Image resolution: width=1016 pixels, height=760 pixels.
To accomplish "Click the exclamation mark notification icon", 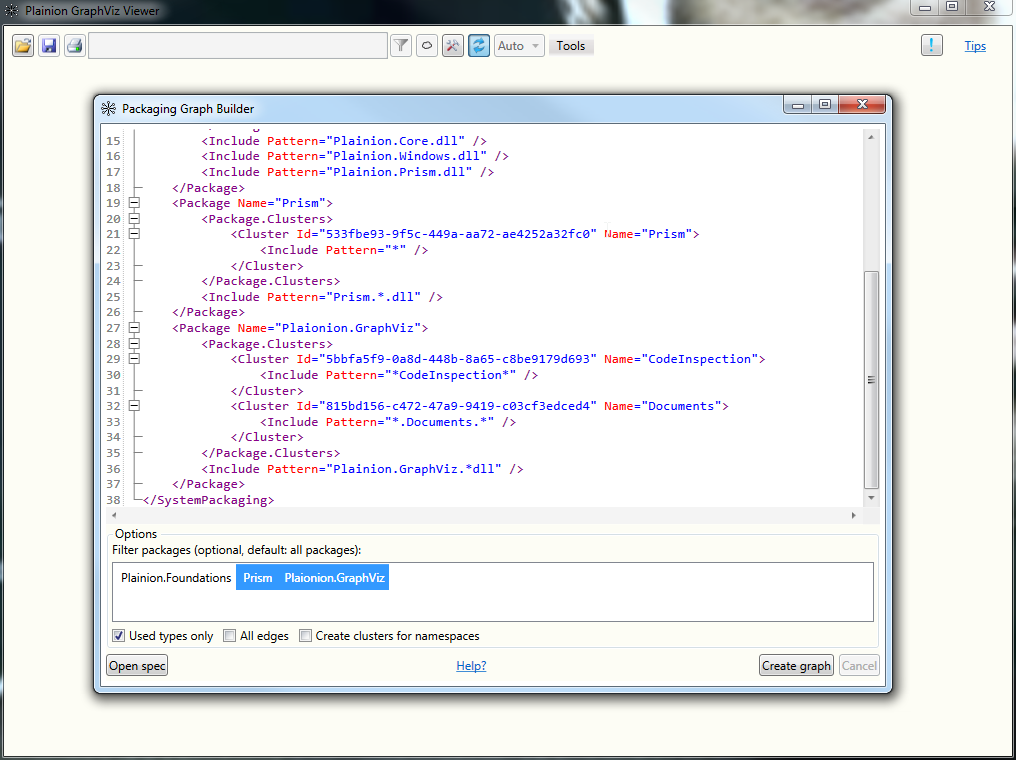I will 932,45.
